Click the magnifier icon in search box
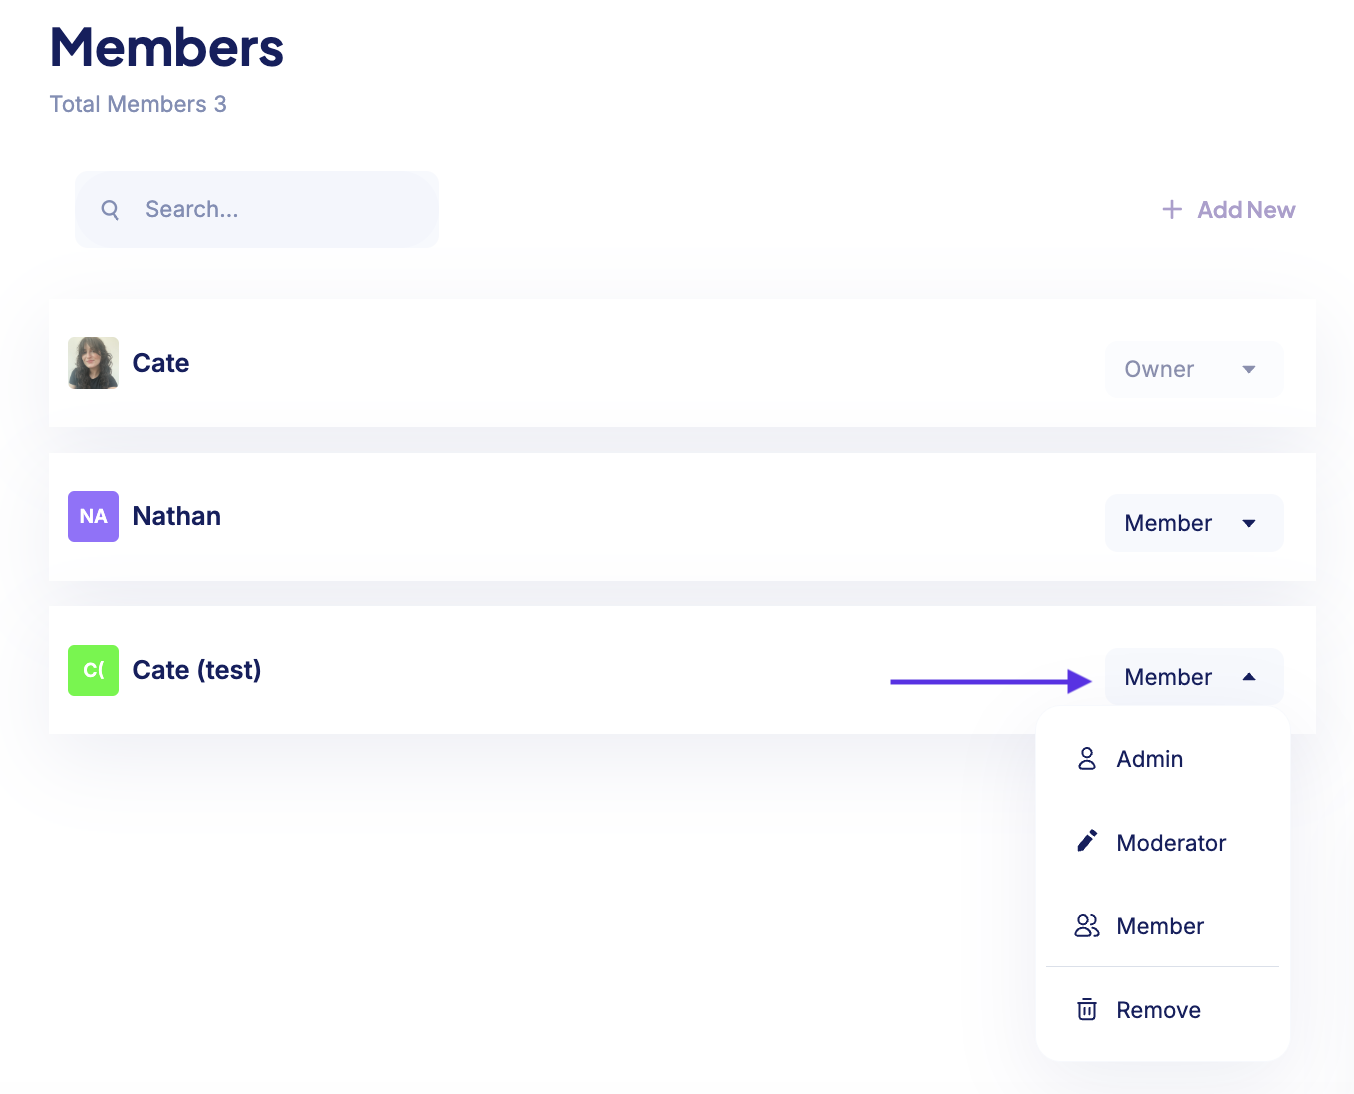Screen dimensions: 1354x1094 point(110,210)
